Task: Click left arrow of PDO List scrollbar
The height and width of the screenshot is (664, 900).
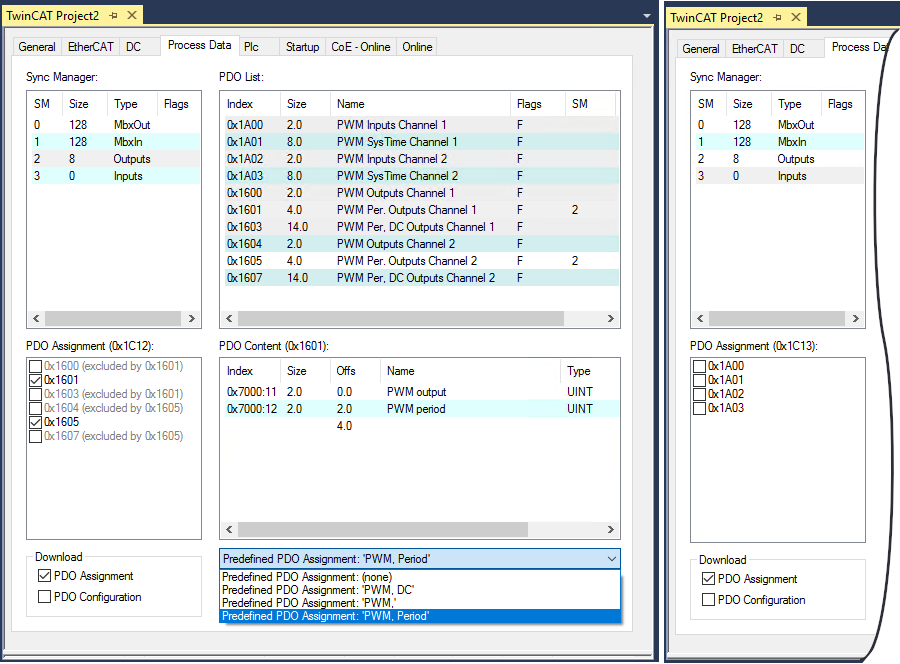Action: tap(230, 319)
